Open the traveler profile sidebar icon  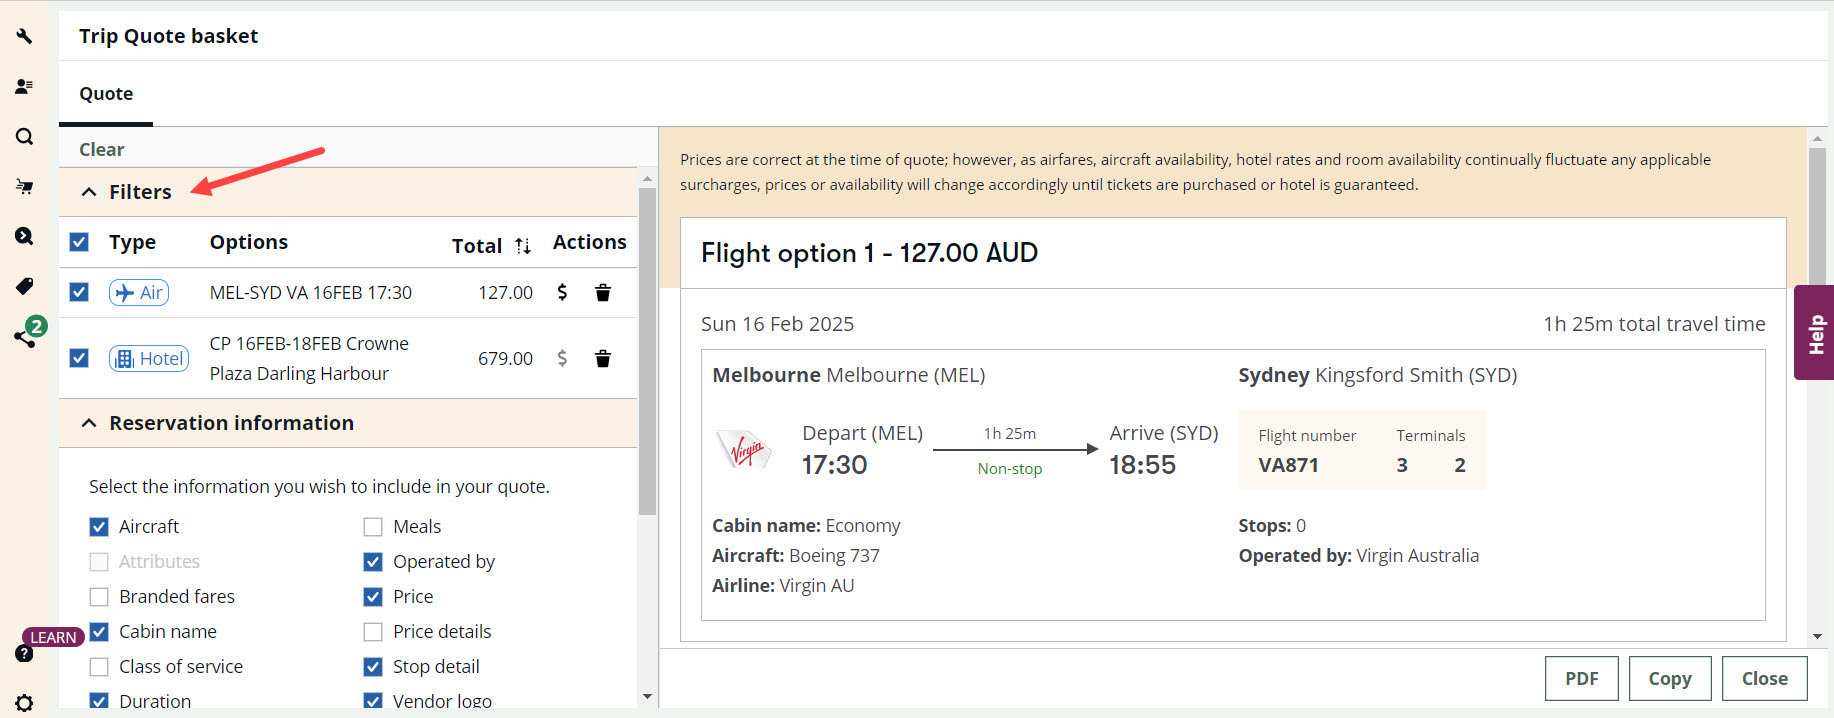[x=24, y=86]
